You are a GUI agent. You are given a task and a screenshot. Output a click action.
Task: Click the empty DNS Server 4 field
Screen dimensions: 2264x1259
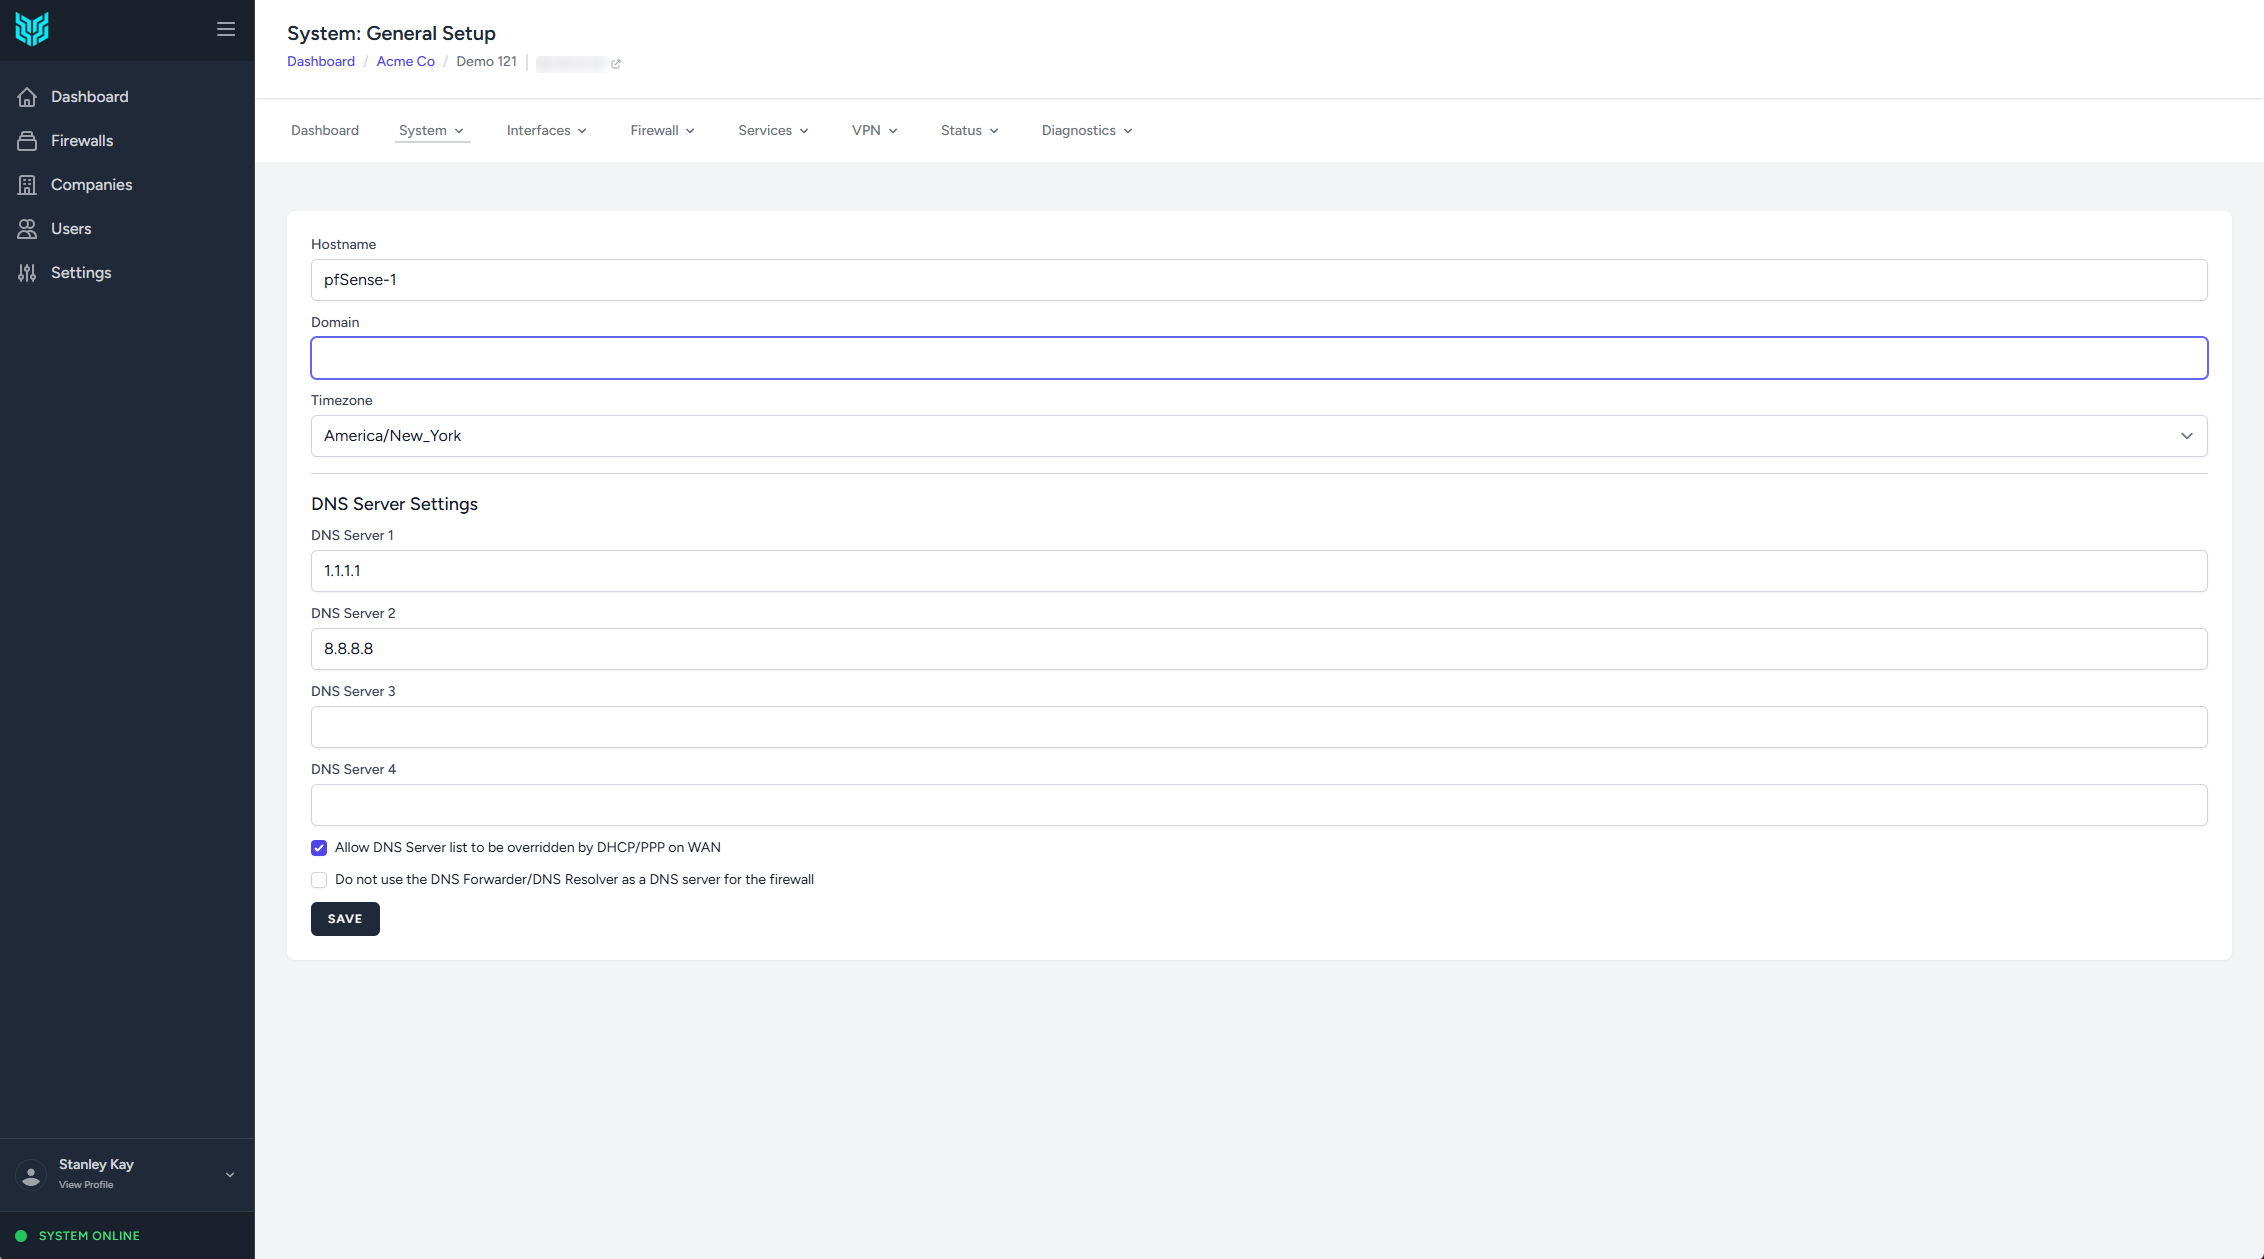(1259, 805)
